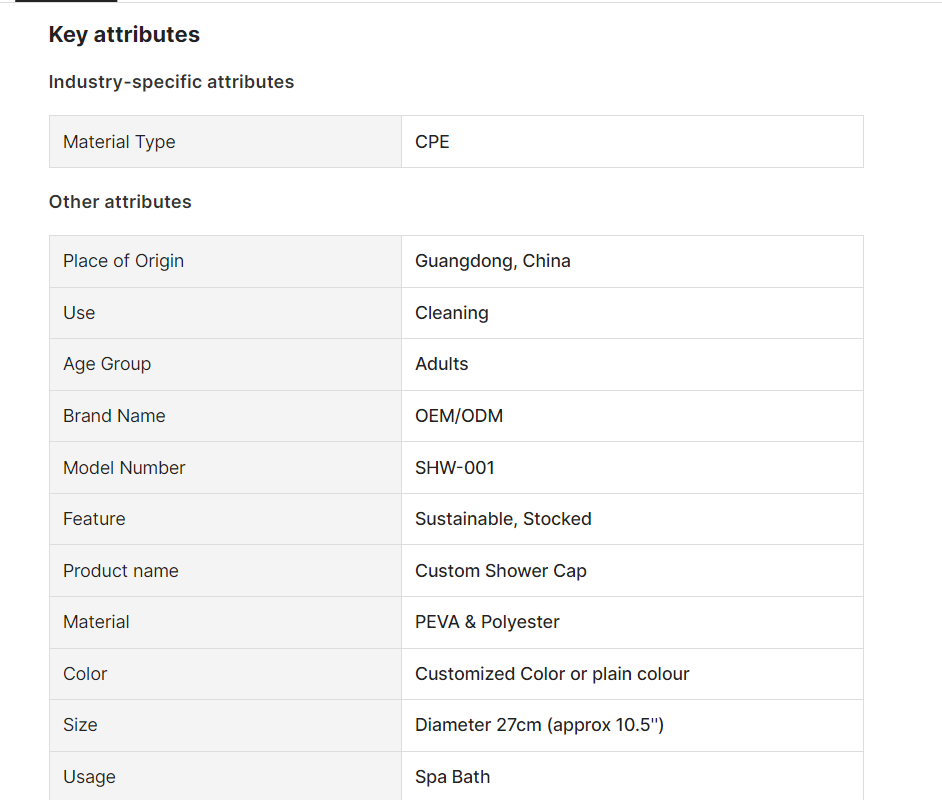
Task: Select the Cleaning value in Use row
Action: pyautogui.click(x=452, y=313)
